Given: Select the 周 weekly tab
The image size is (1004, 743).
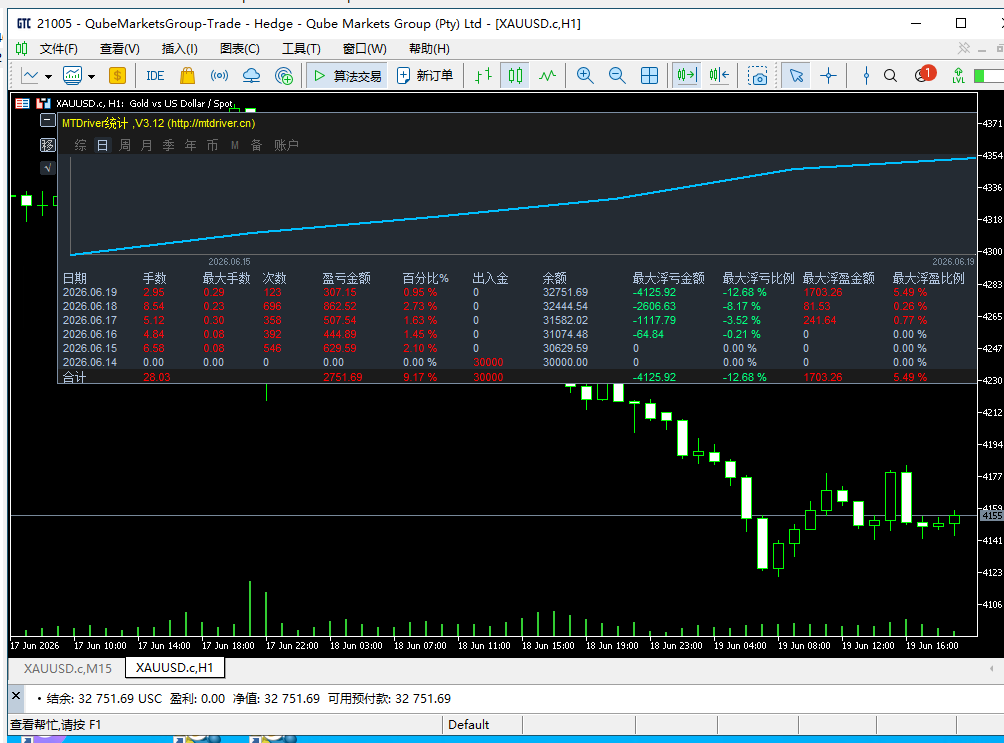Looking at the screenshot, I should pyautogui.click(x=125, y=145).
